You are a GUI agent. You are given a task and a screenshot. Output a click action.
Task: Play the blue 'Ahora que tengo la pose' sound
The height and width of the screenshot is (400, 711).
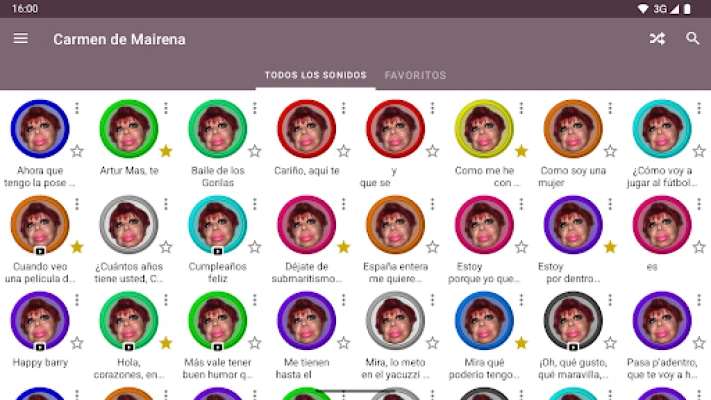40,129
